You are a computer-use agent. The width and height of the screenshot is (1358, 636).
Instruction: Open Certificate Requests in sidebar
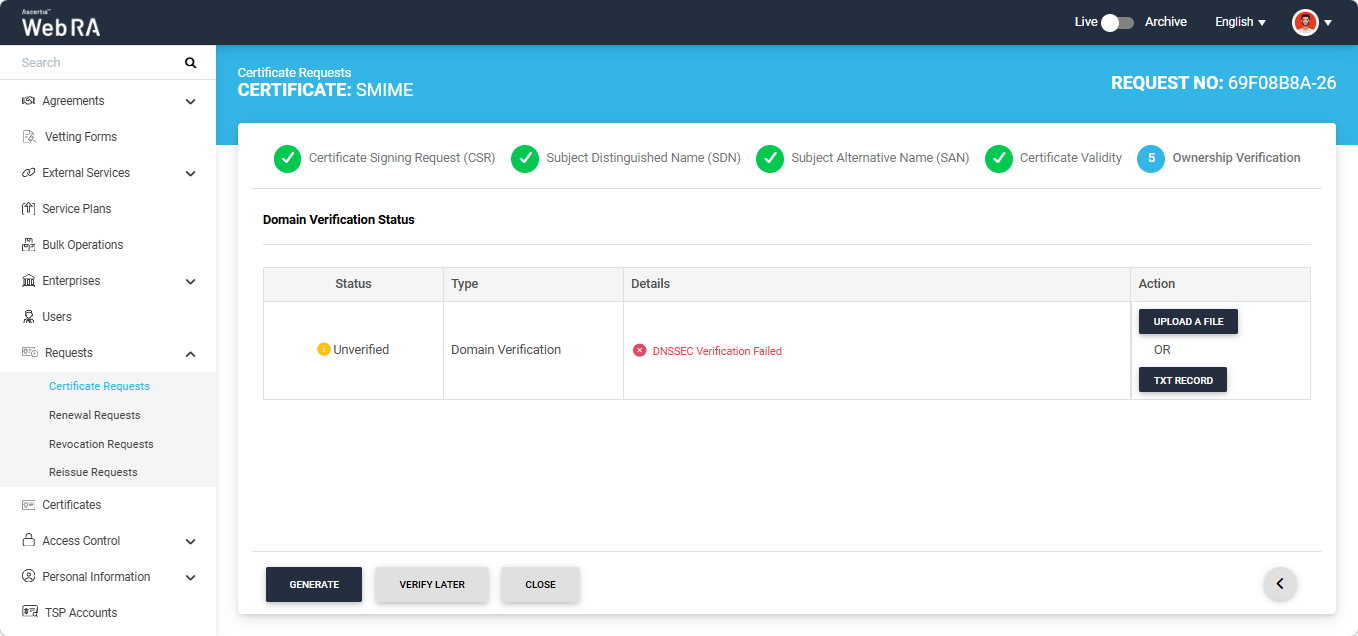pos(99,386)
